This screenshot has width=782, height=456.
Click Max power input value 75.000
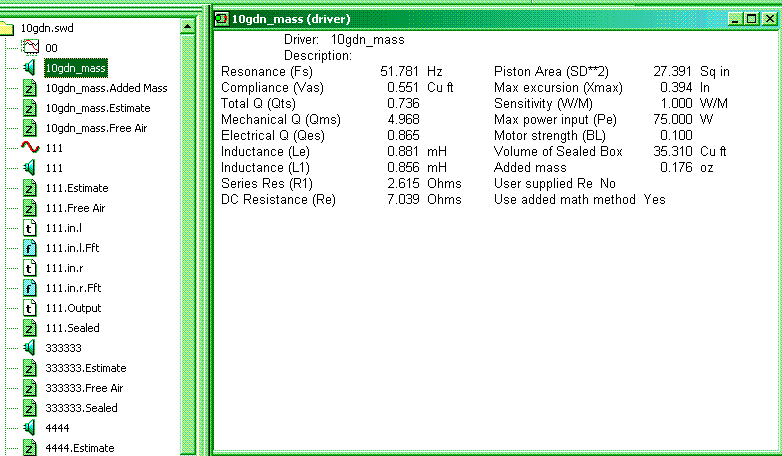click(672, 119)
